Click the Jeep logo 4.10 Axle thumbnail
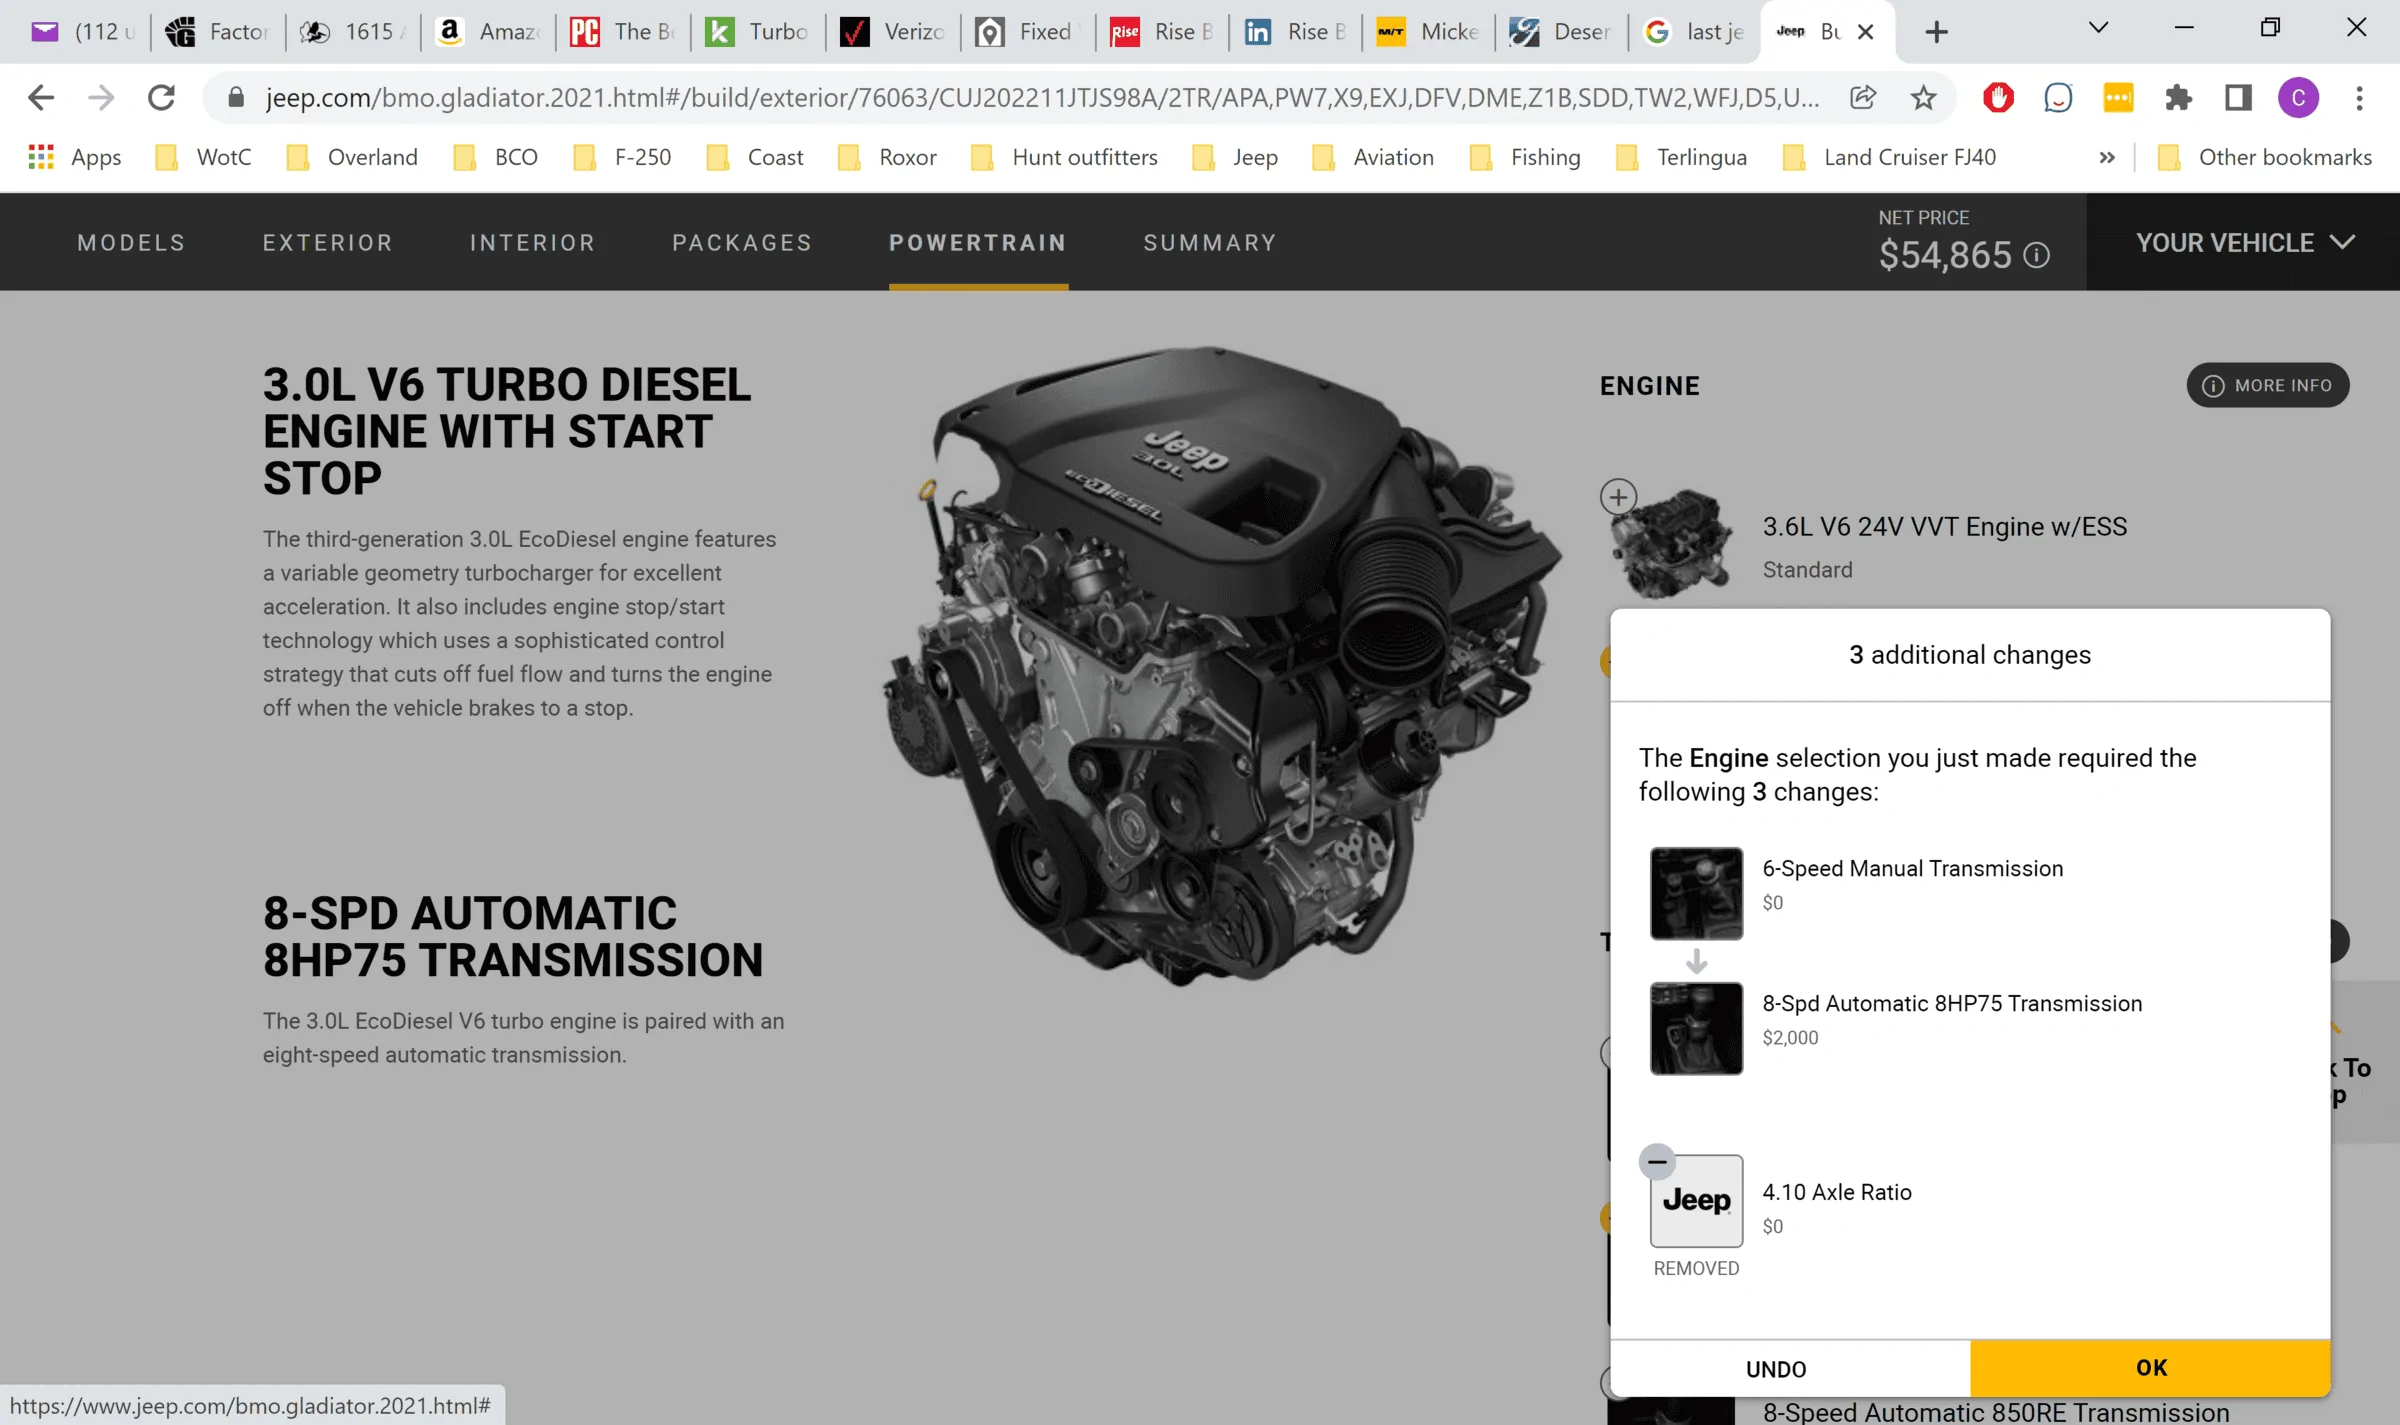Screen dimensions: 2400x1425 (x=1696, y=1200)
